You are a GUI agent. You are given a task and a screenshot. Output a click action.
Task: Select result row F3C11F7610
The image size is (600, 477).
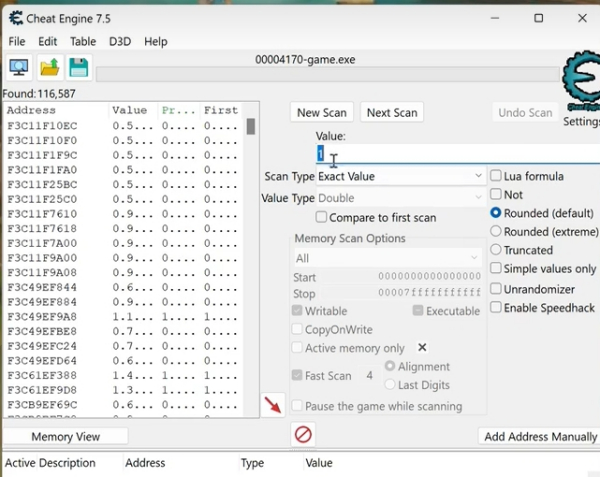coord(124,214)
